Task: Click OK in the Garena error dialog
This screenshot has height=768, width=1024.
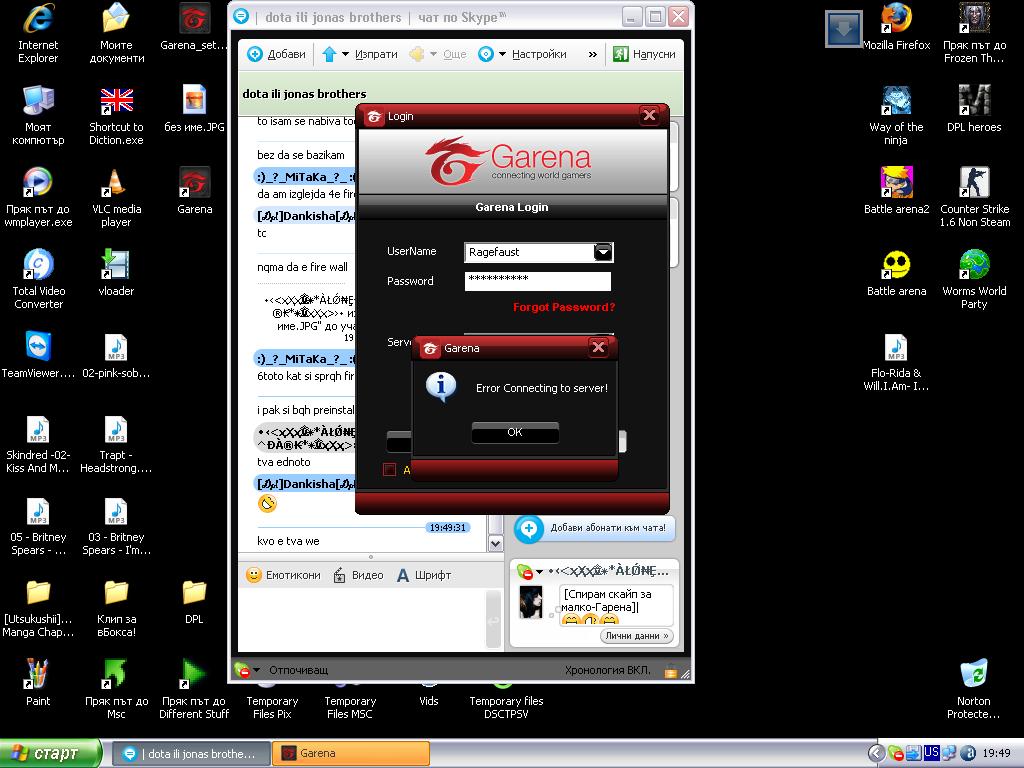Action: pos(515,432)
